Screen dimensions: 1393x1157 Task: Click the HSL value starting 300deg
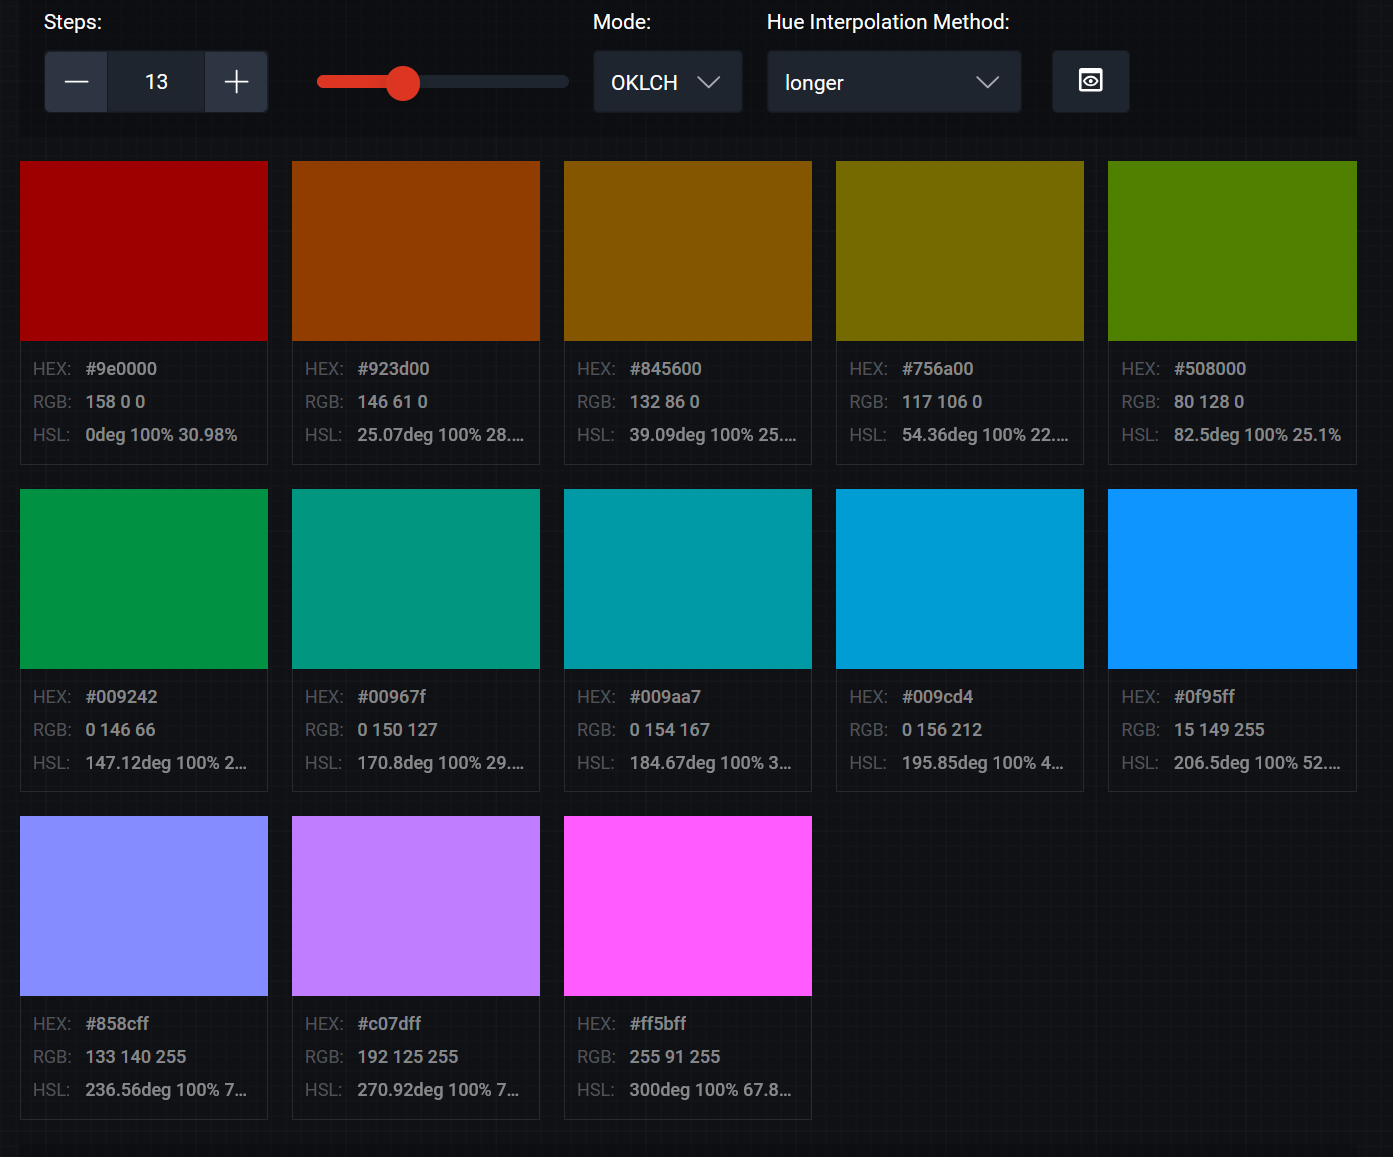(x=710, y=1090)
